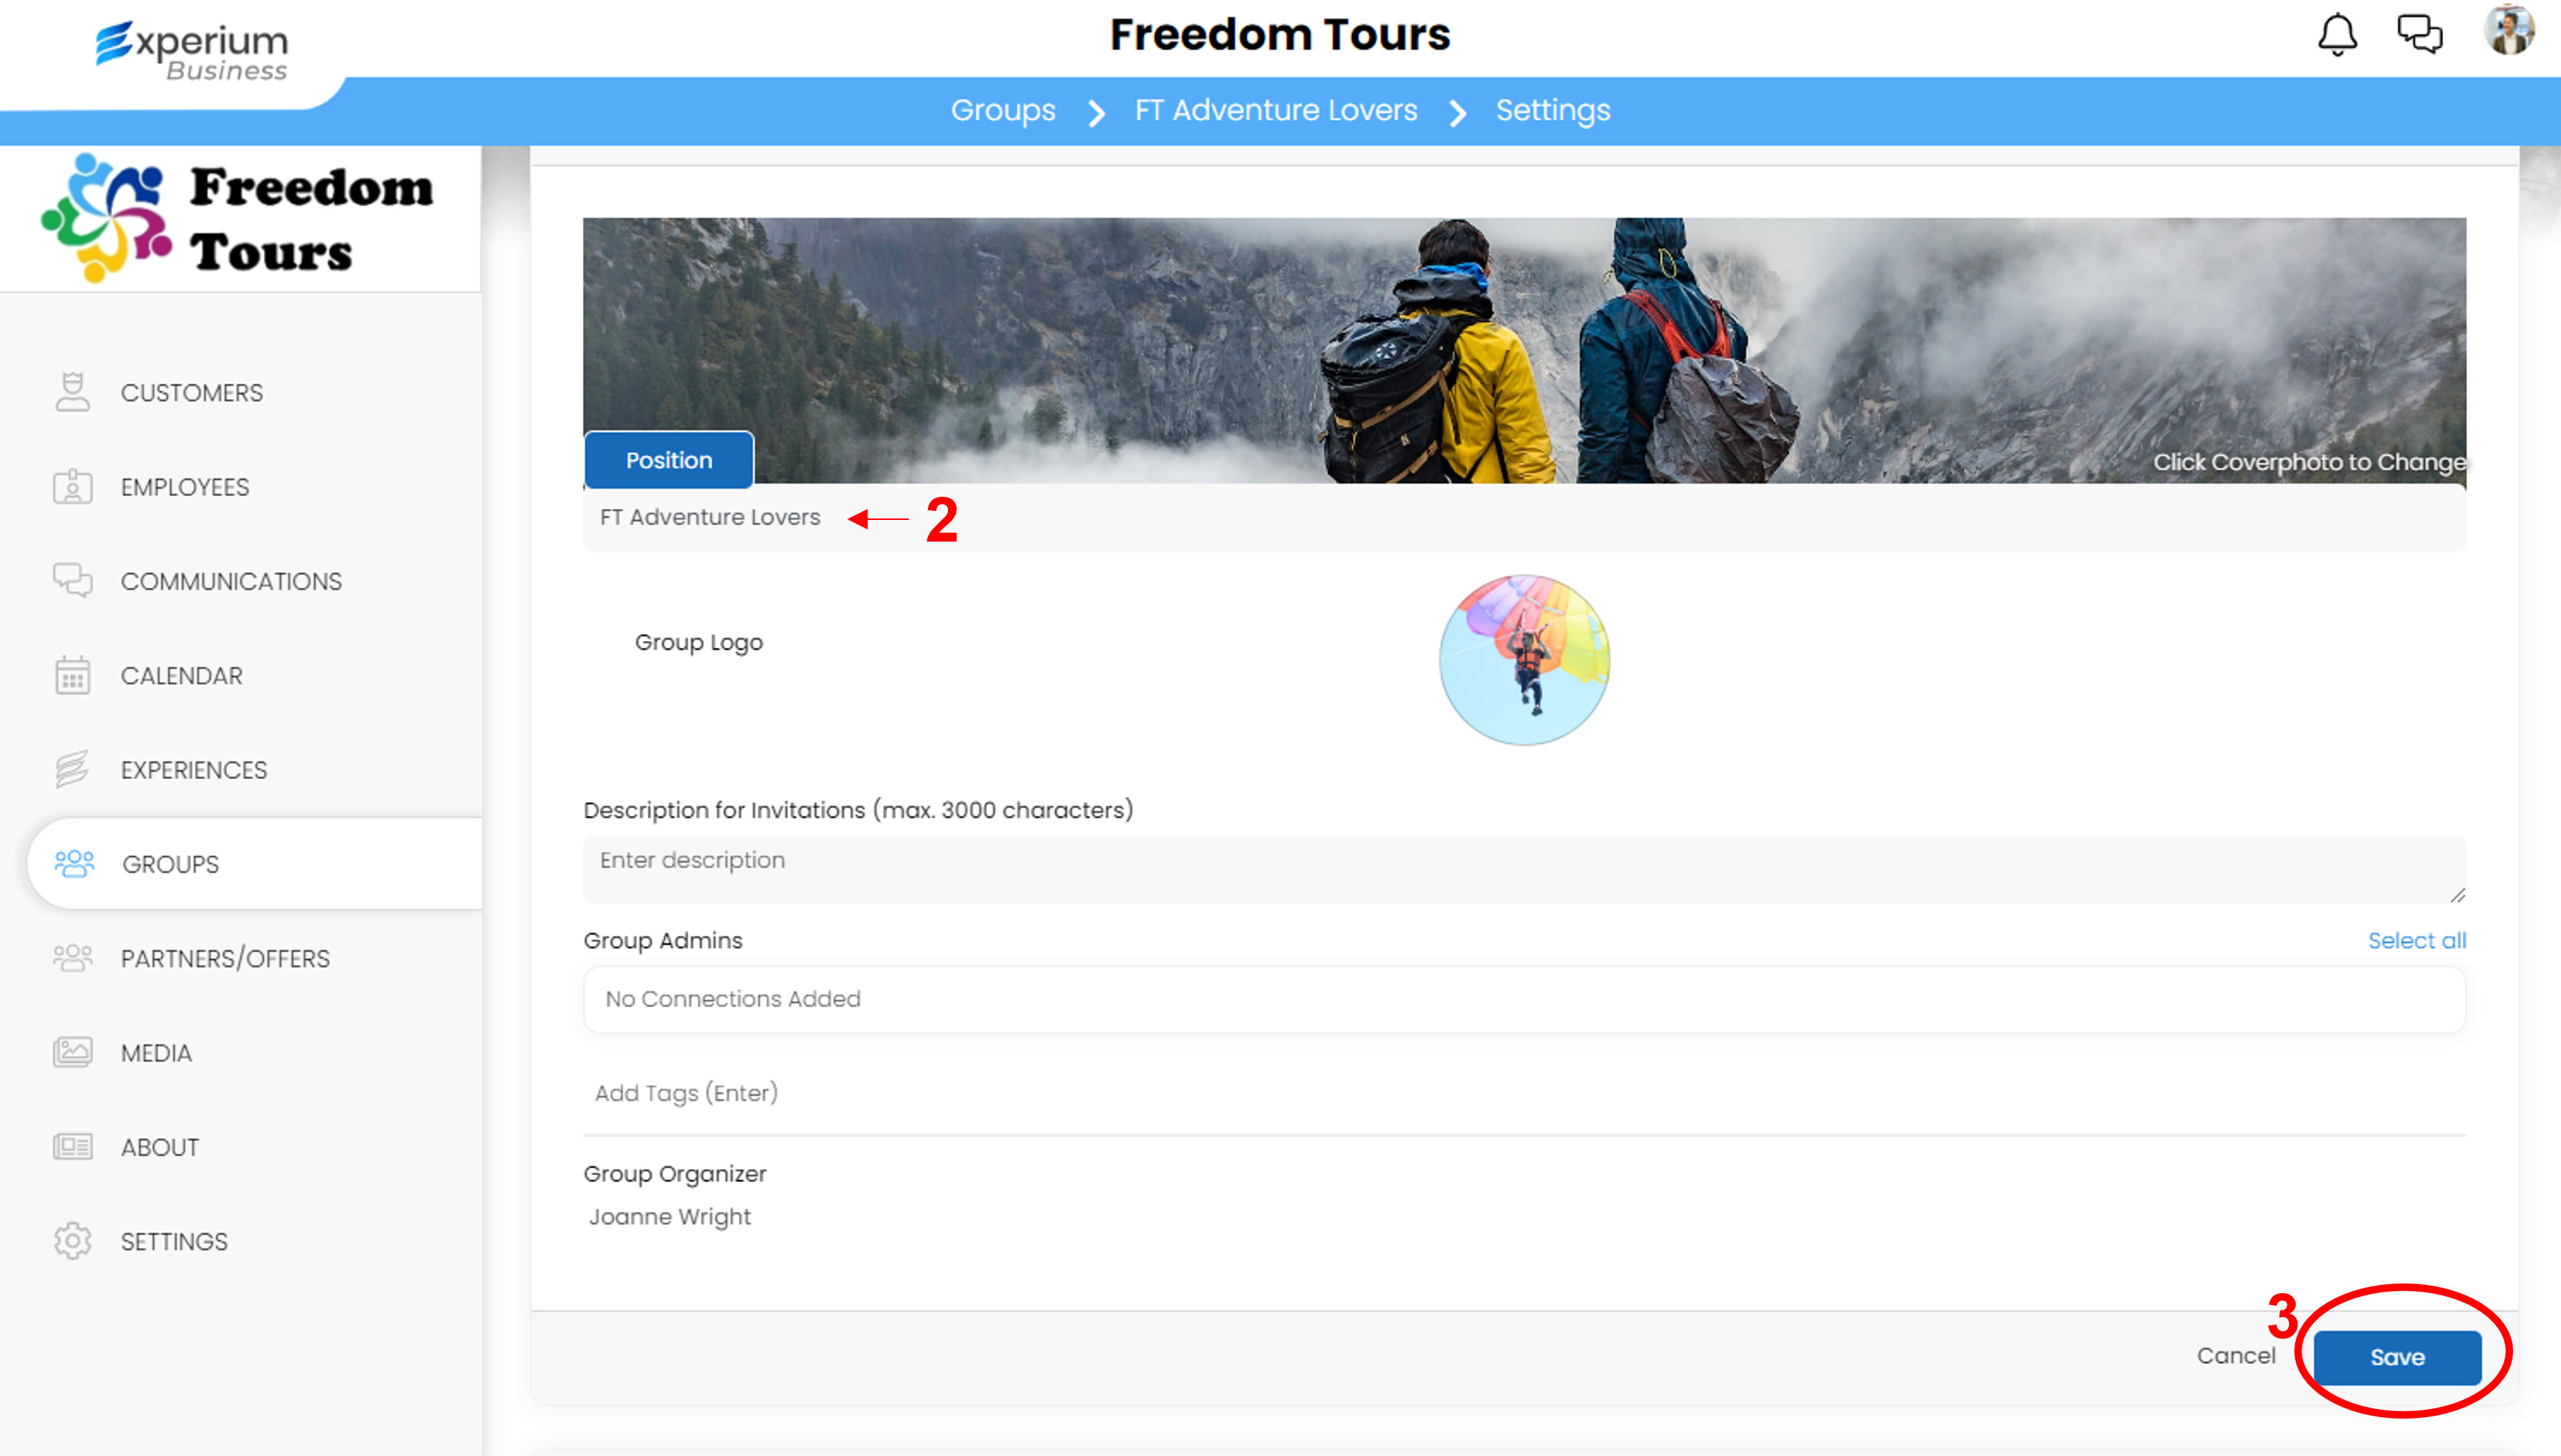Click the Settings gear icon in sidebar
Image resolution: width=2561 pixels, height=1456 pixels.
tap(72, 1241)
